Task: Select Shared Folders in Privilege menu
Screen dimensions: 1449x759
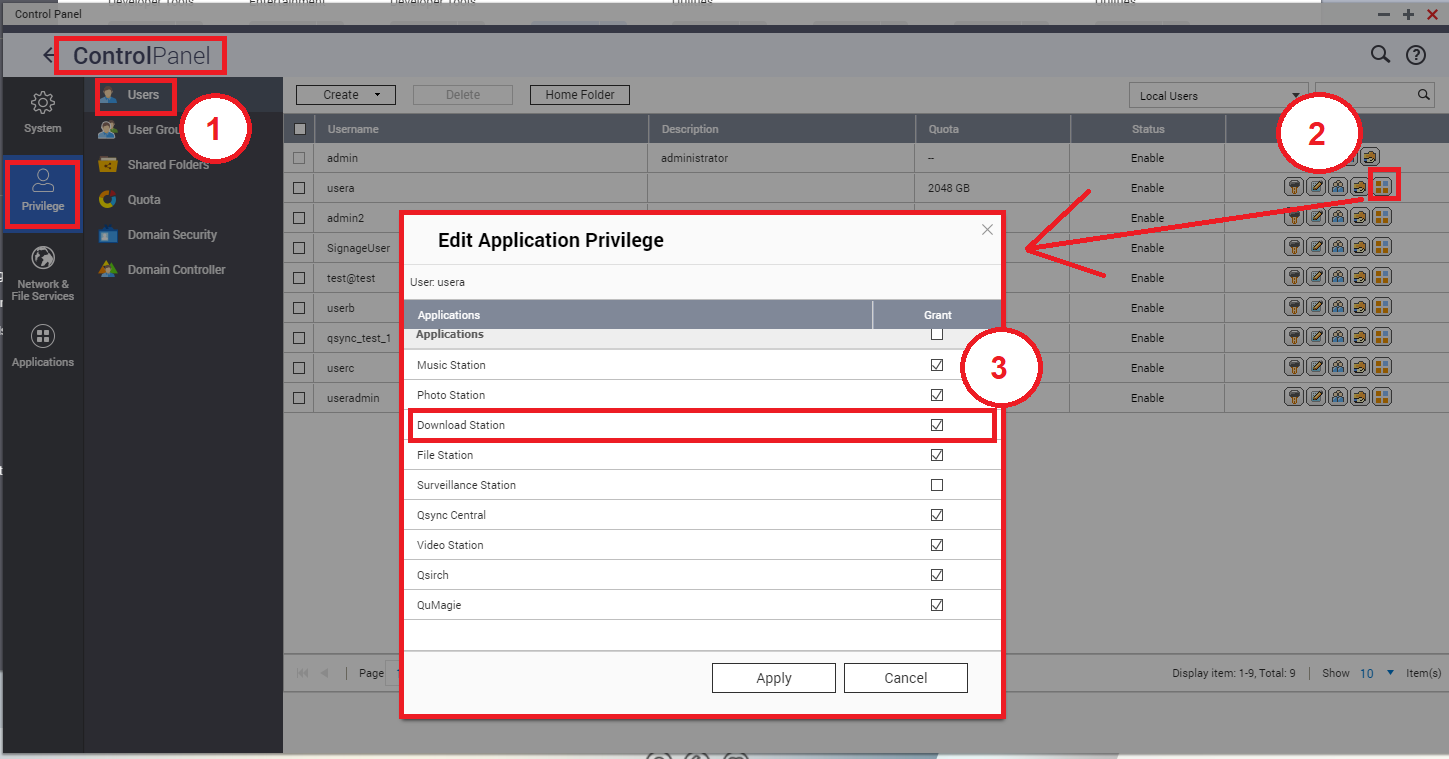Action: click(168, 165)
